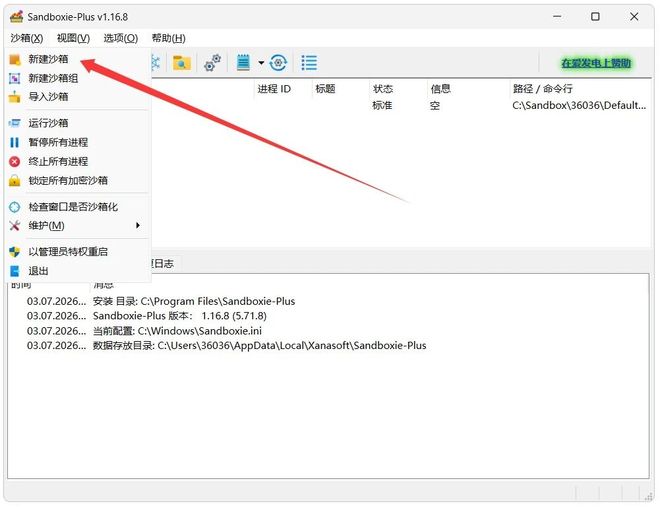The width and height of the screenshot is (660, 508).
Task: Expand the 维护(M) submenu arrow
Action: (138, 226)
